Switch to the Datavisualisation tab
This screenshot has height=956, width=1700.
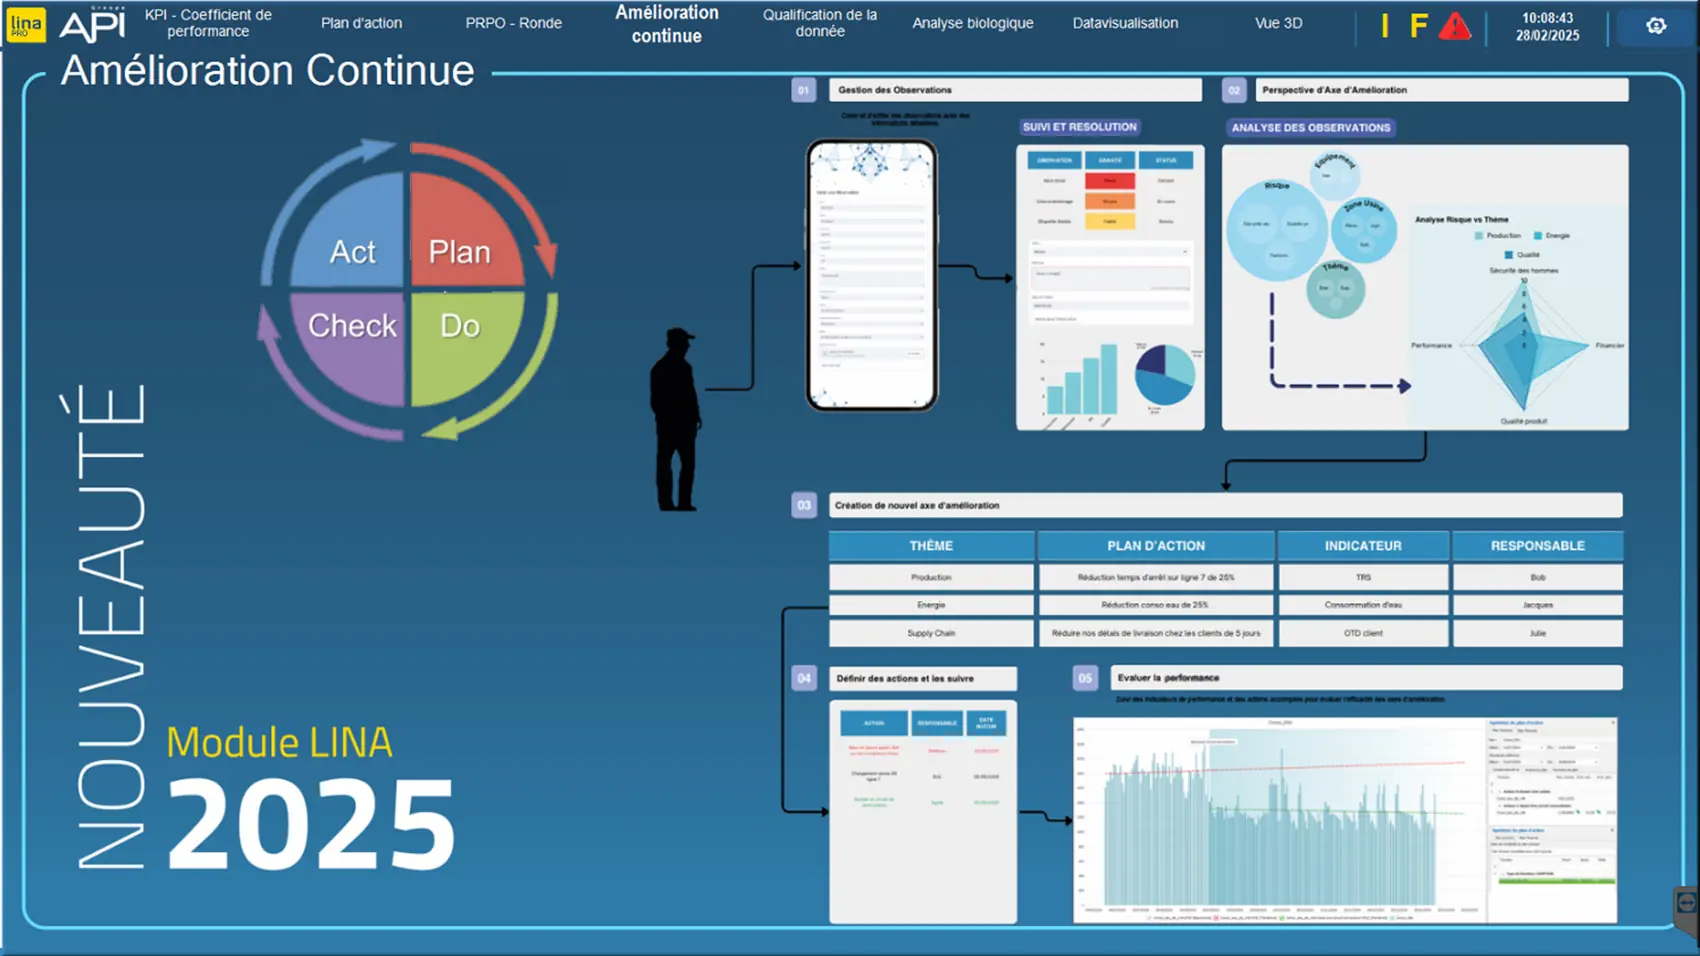click(1125, 23)
